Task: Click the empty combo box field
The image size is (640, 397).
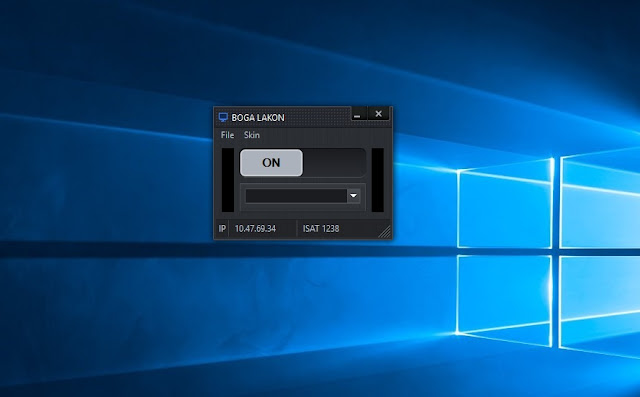Action: tap(296, 196)
